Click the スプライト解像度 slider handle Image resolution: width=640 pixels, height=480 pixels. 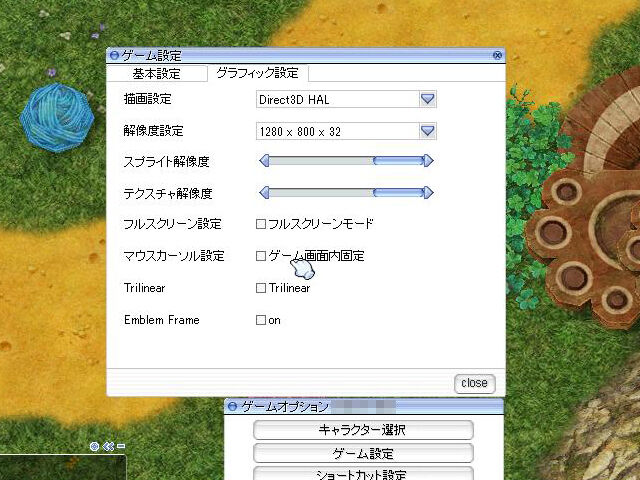point(398,161)
